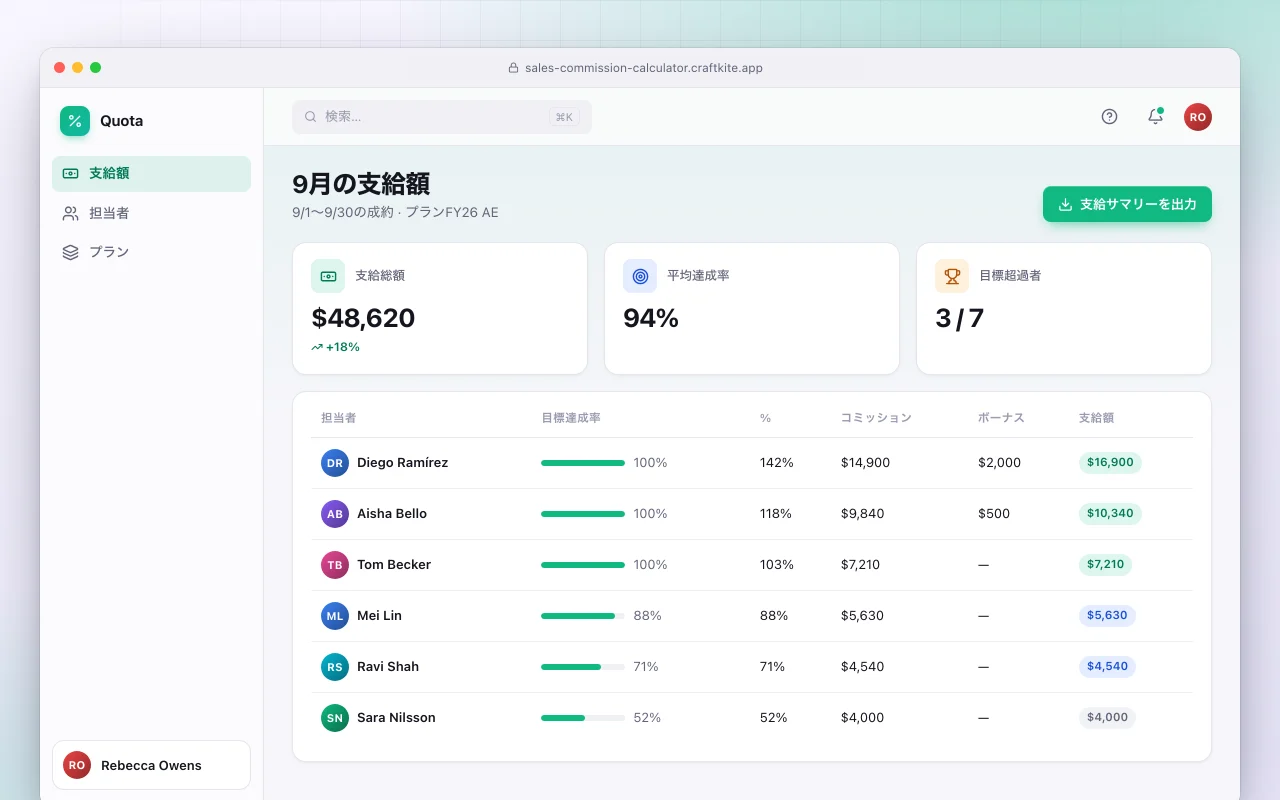1280x800 pixels.
Task: Click Mei Lin's ML avatar
Action: 335,616
